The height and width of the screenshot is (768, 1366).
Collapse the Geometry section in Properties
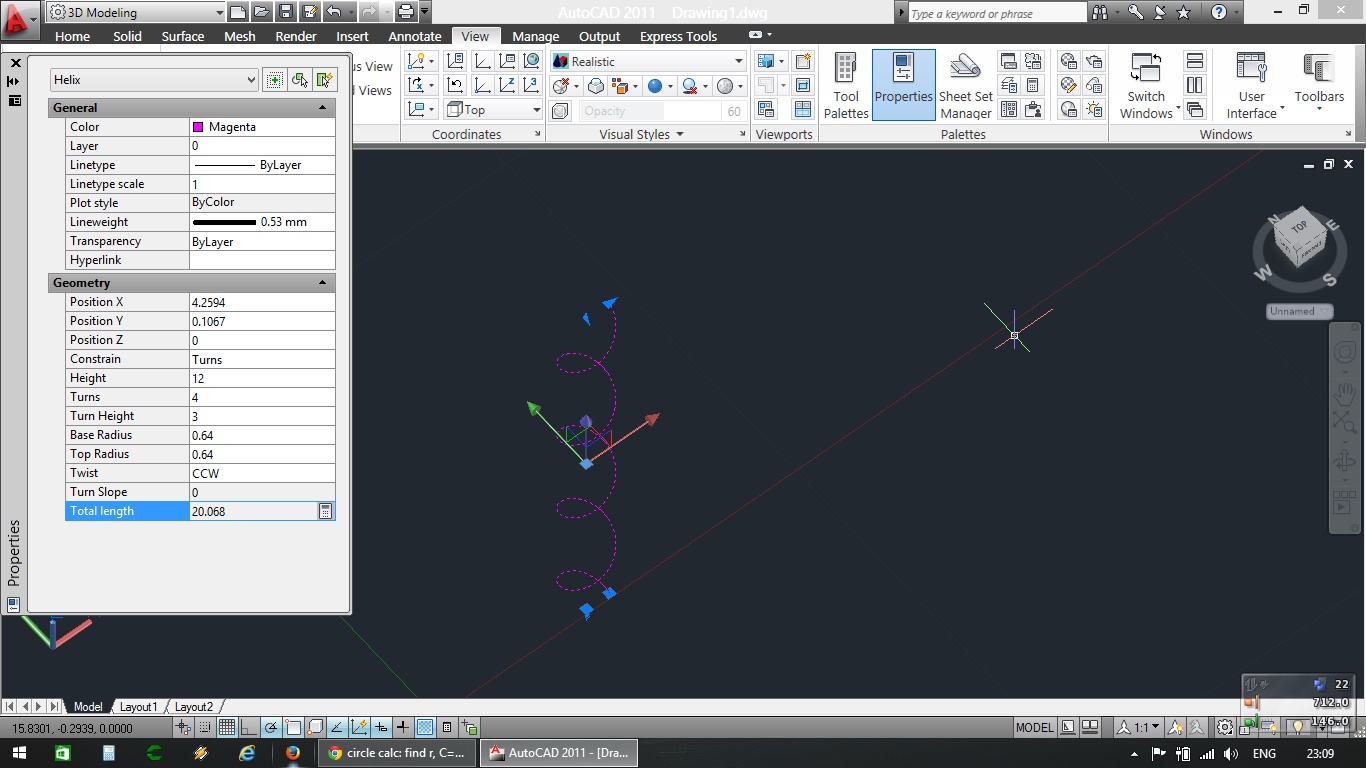click(322, 283)
